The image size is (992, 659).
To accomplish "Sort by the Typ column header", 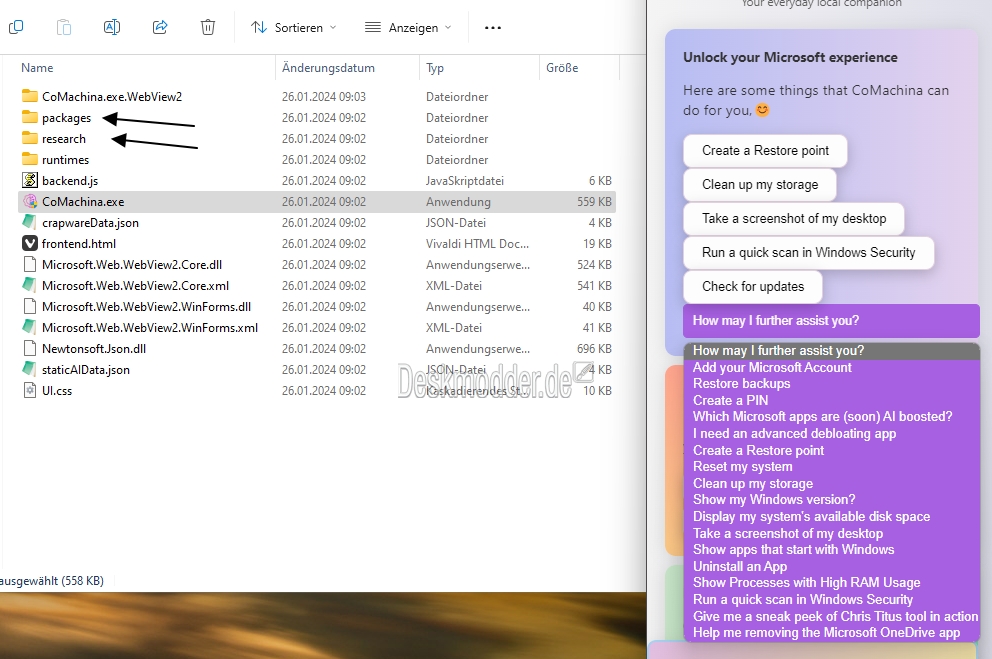I will 435,68.
